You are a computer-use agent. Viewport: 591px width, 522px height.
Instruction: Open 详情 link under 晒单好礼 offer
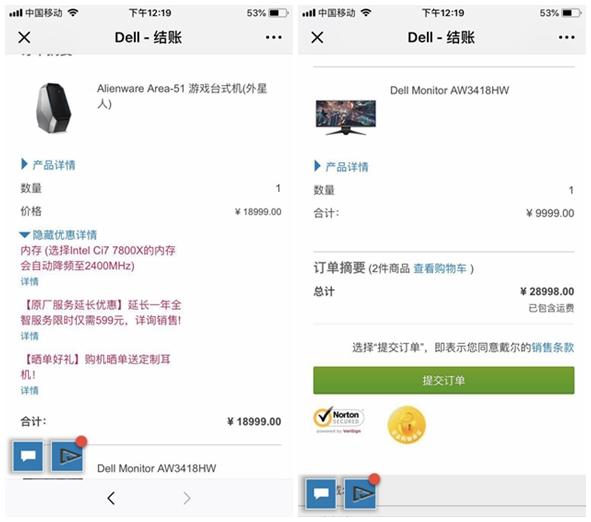[29, 390]
